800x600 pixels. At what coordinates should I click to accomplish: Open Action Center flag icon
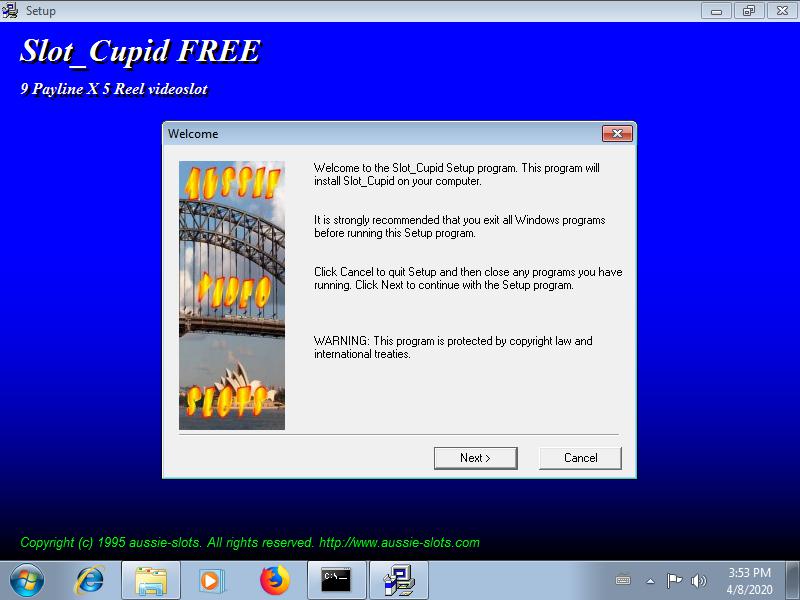pyautogui.click(x=674, y=580)
